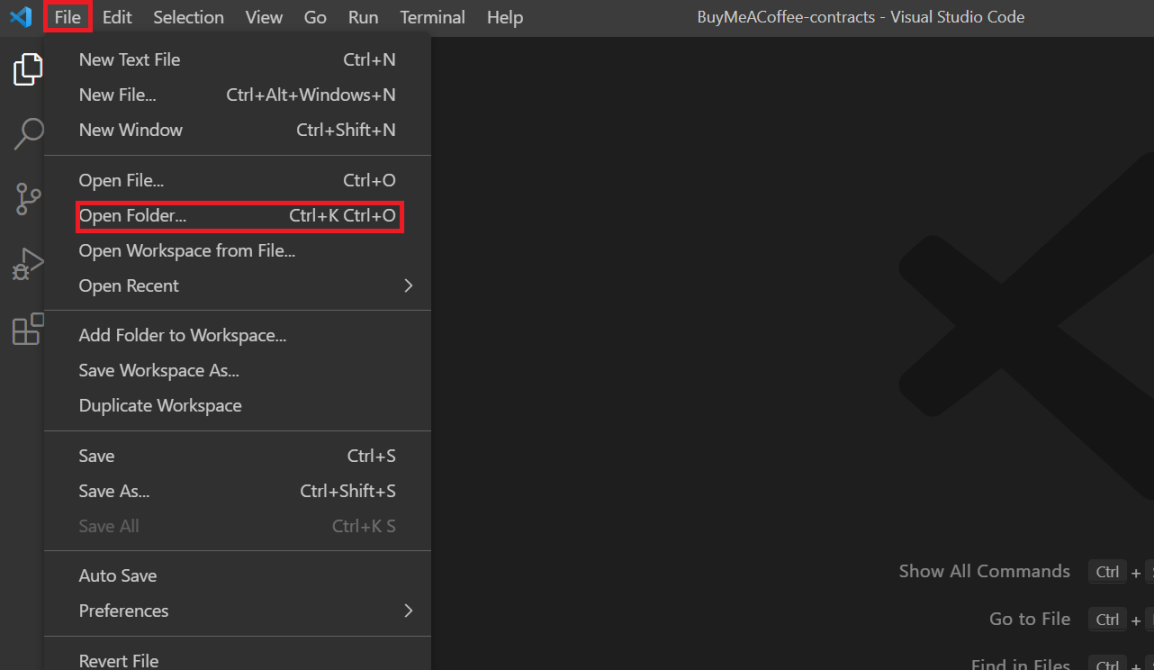Open the Source Control view icon
Screen dimensions: 1154x670
(27, 199)
